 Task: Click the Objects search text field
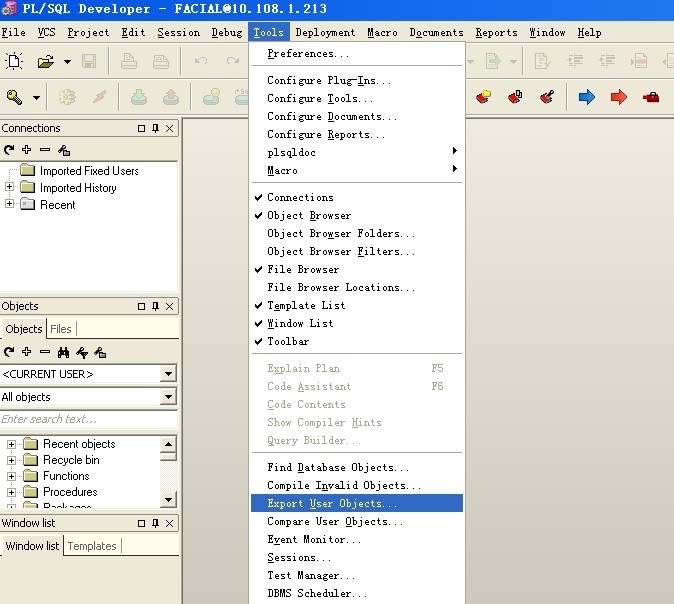89,419
